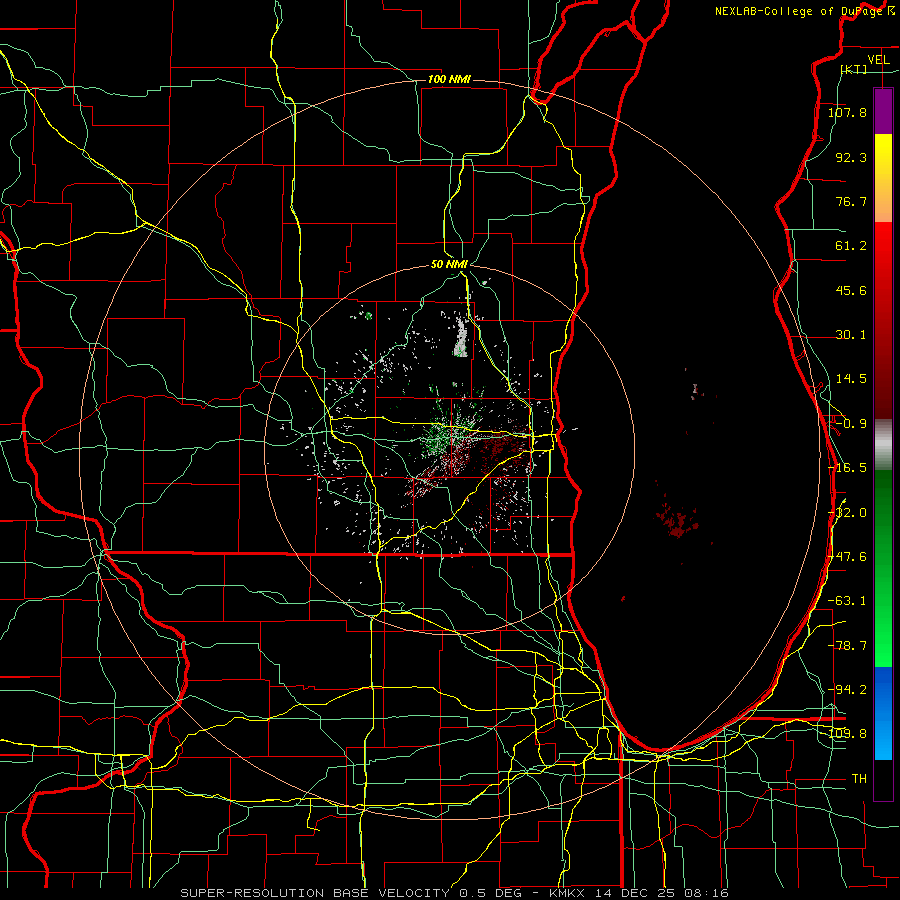Click the blue segment of the color bar

coord(883,713)
